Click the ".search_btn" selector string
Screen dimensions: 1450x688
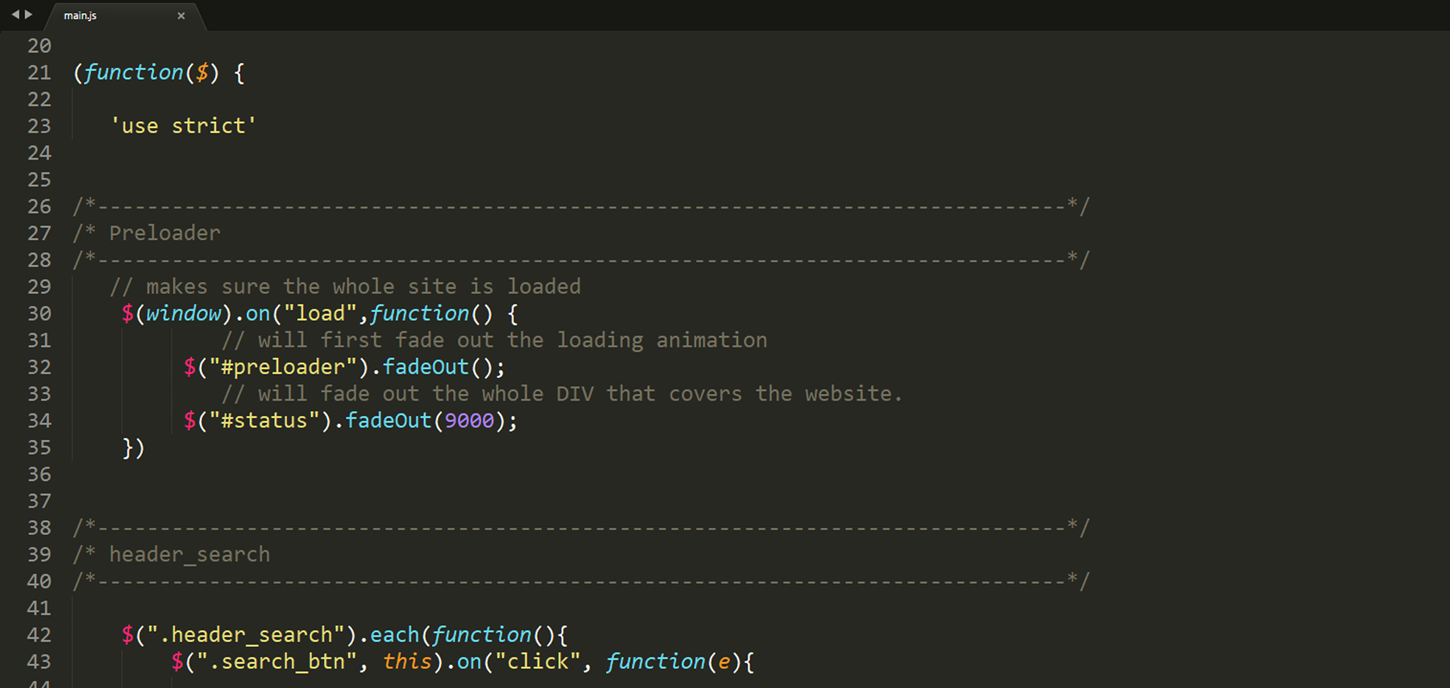coord(277,662)
